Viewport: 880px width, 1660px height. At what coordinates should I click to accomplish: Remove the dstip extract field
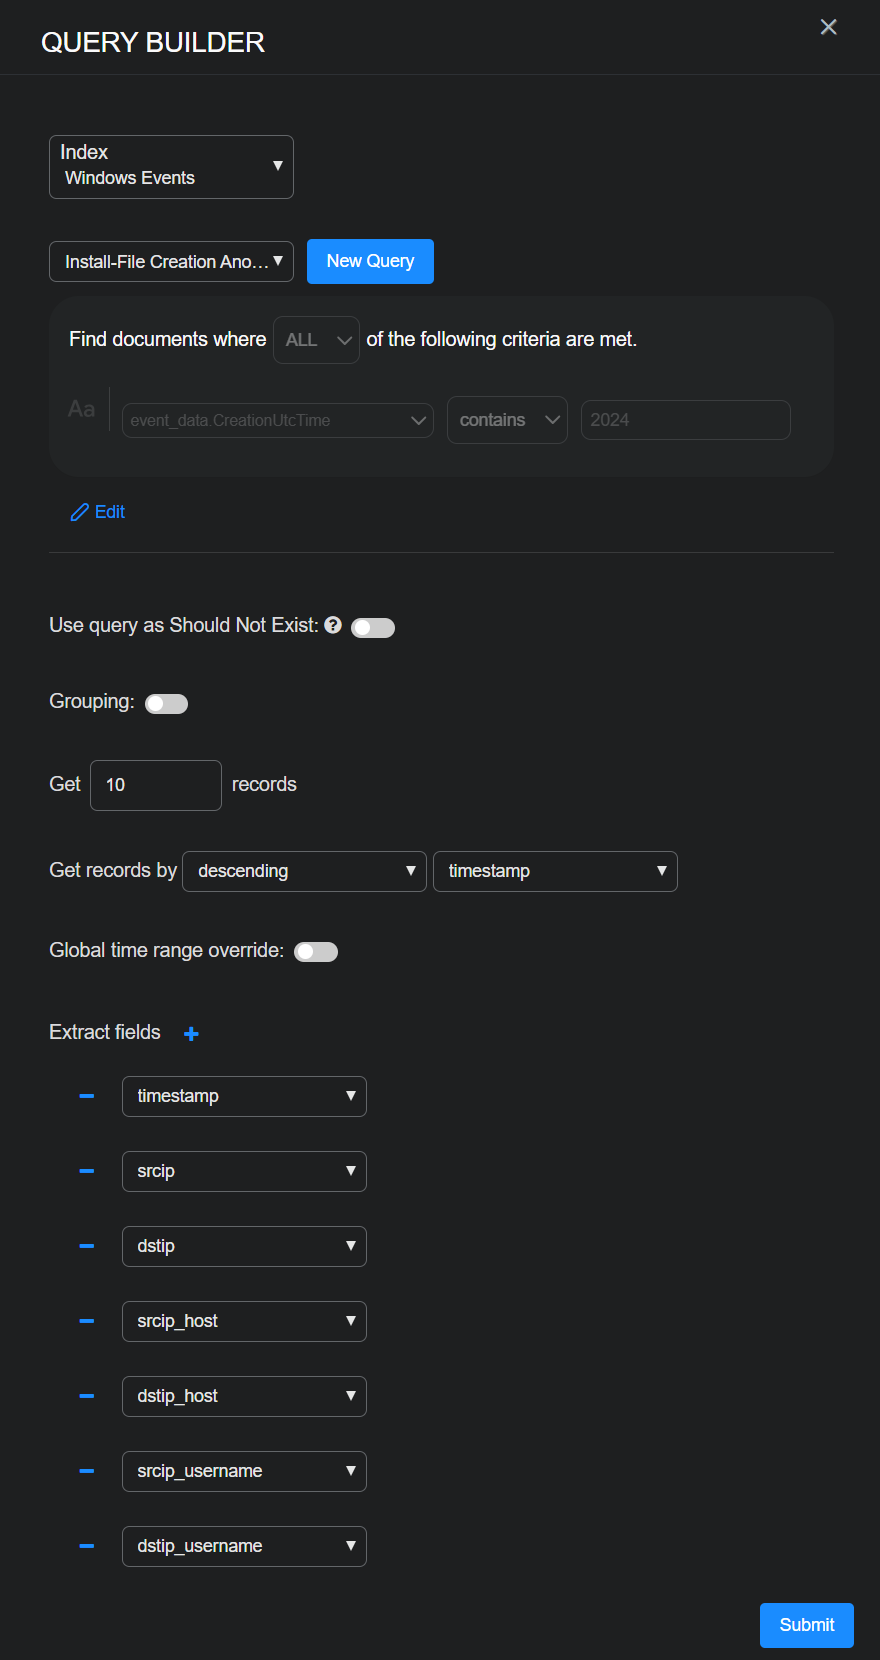pos(87,1246)
